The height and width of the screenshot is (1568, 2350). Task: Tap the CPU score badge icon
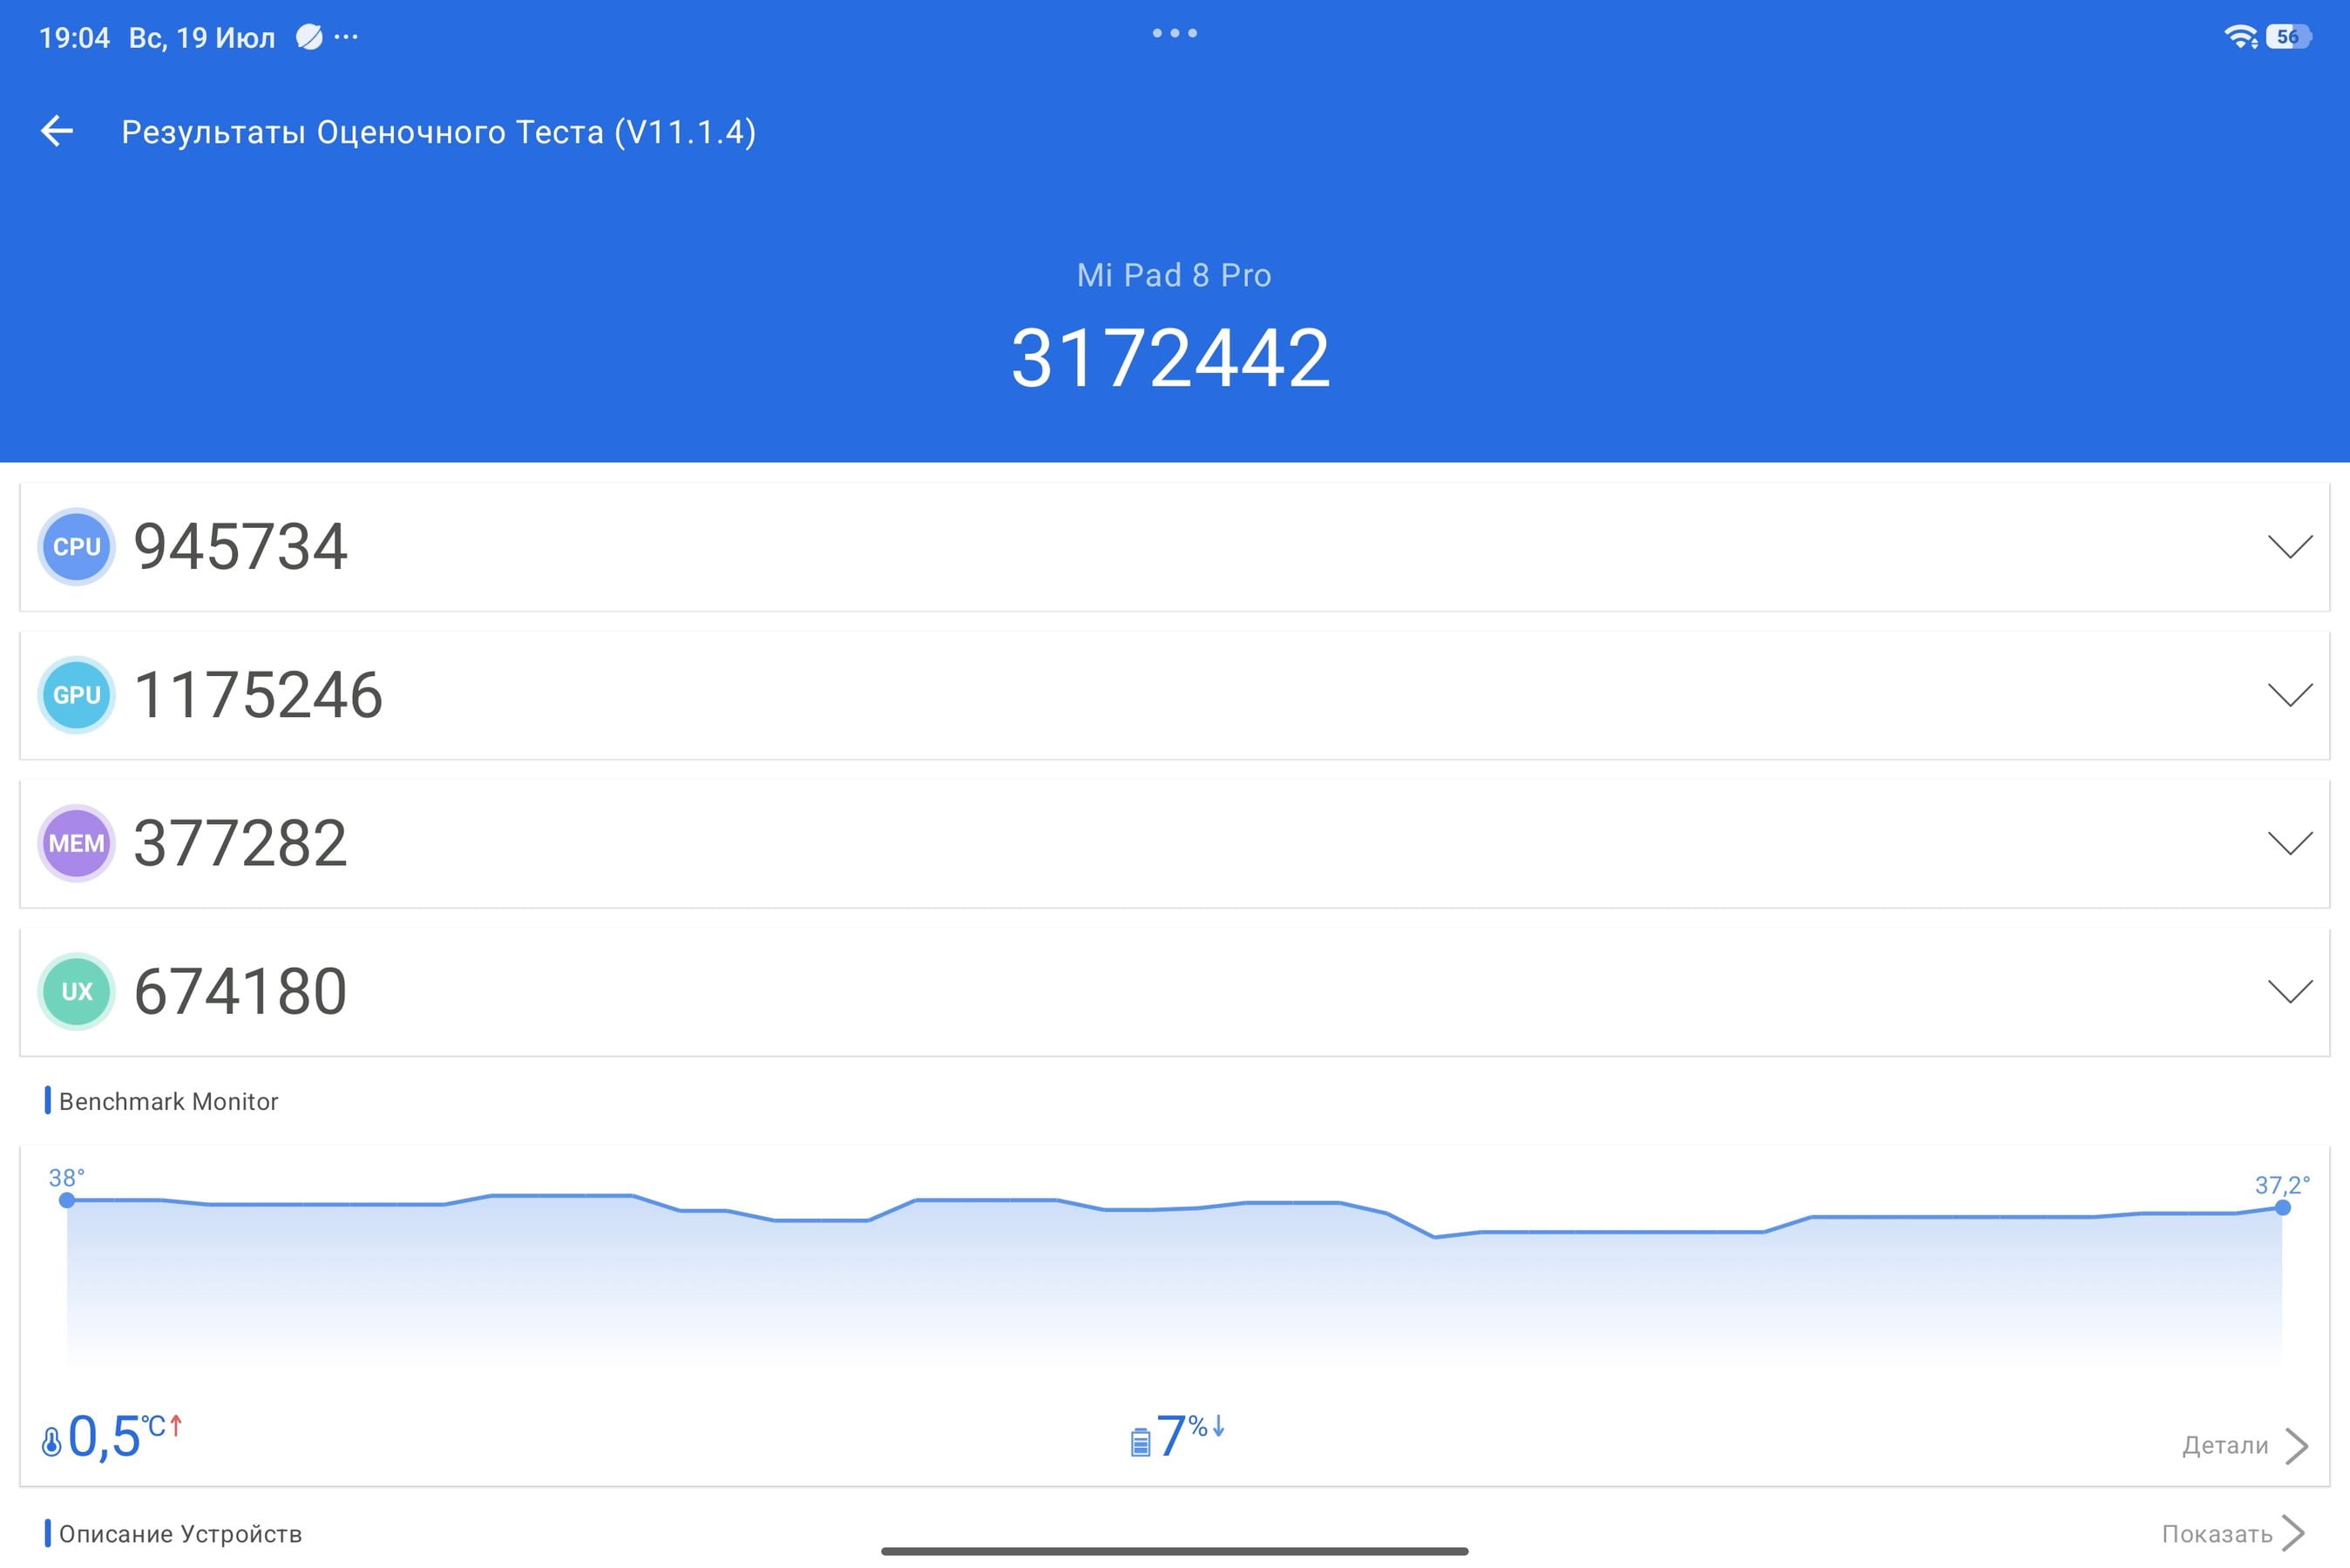(x=76, y=547)
